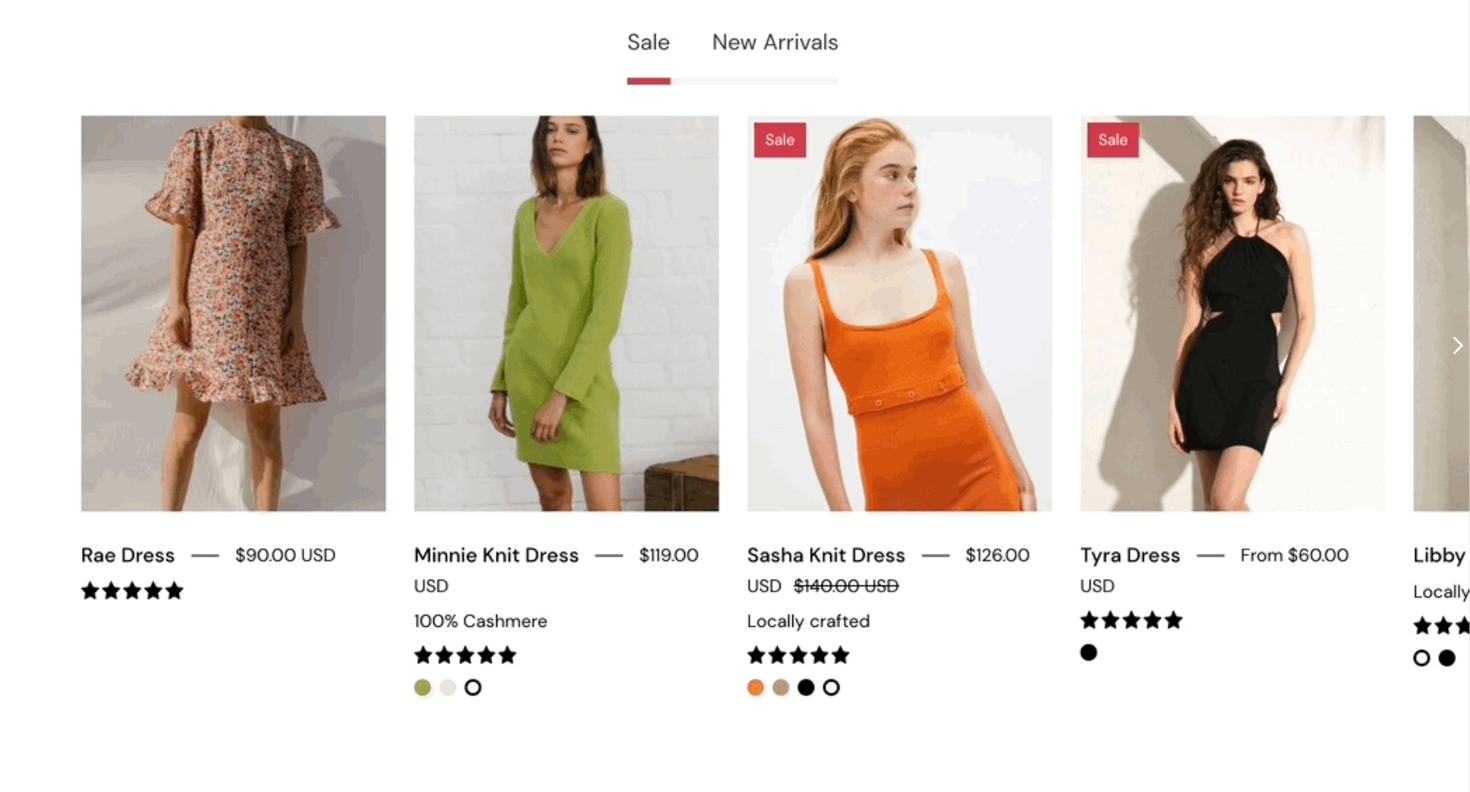Pick the orange swatch for Sasha Knit Dress
The image size is (1470, 792).
coord(756,688)
